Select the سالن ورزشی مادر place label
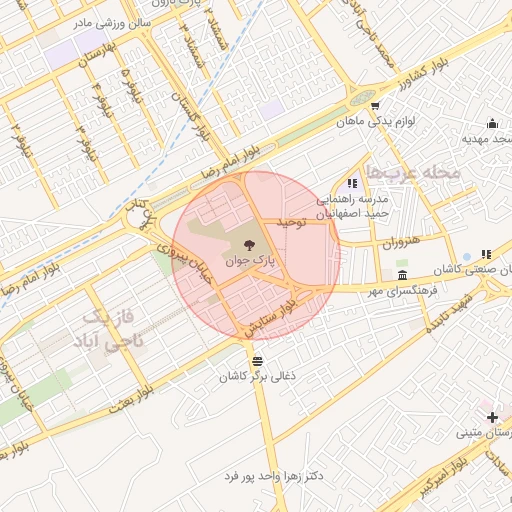 [x=112, y=23]
